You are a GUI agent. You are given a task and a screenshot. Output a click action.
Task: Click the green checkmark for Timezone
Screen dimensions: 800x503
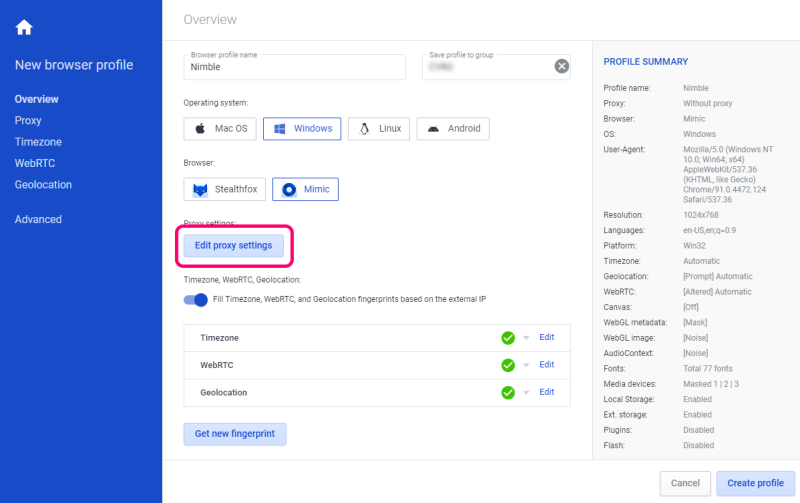(x=508, y=338)
